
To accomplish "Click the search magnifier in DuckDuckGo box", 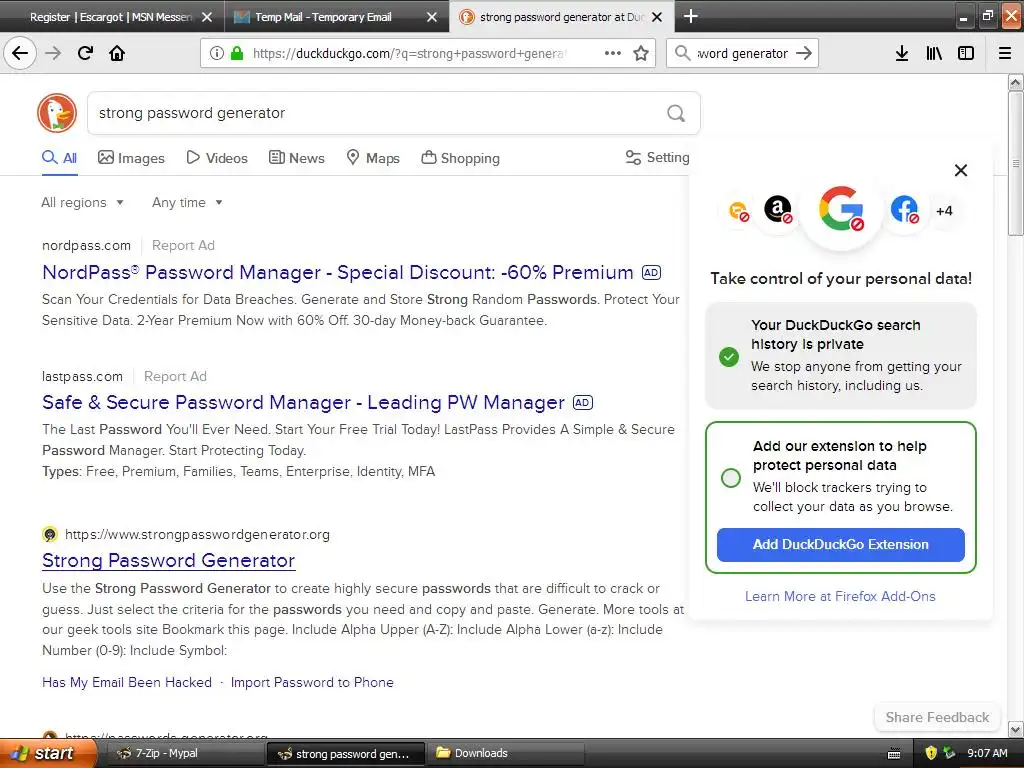I will pyautogui.click(x=676, y=113).
